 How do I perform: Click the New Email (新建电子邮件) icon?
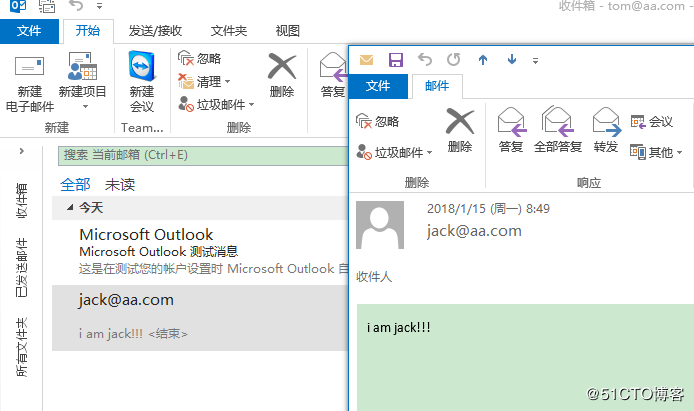click(30, 70)
